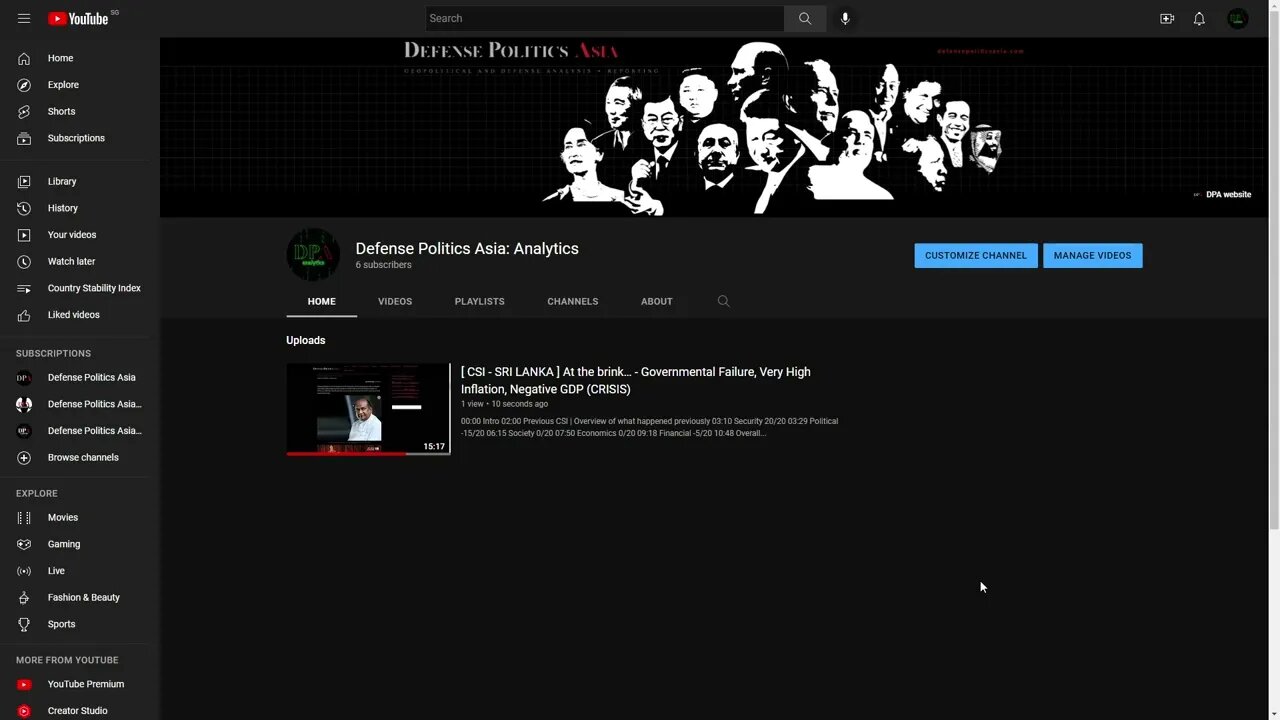The image size is (1280, 720).
Task: Open the Create video icon
Action: [x=1166, y=18]
